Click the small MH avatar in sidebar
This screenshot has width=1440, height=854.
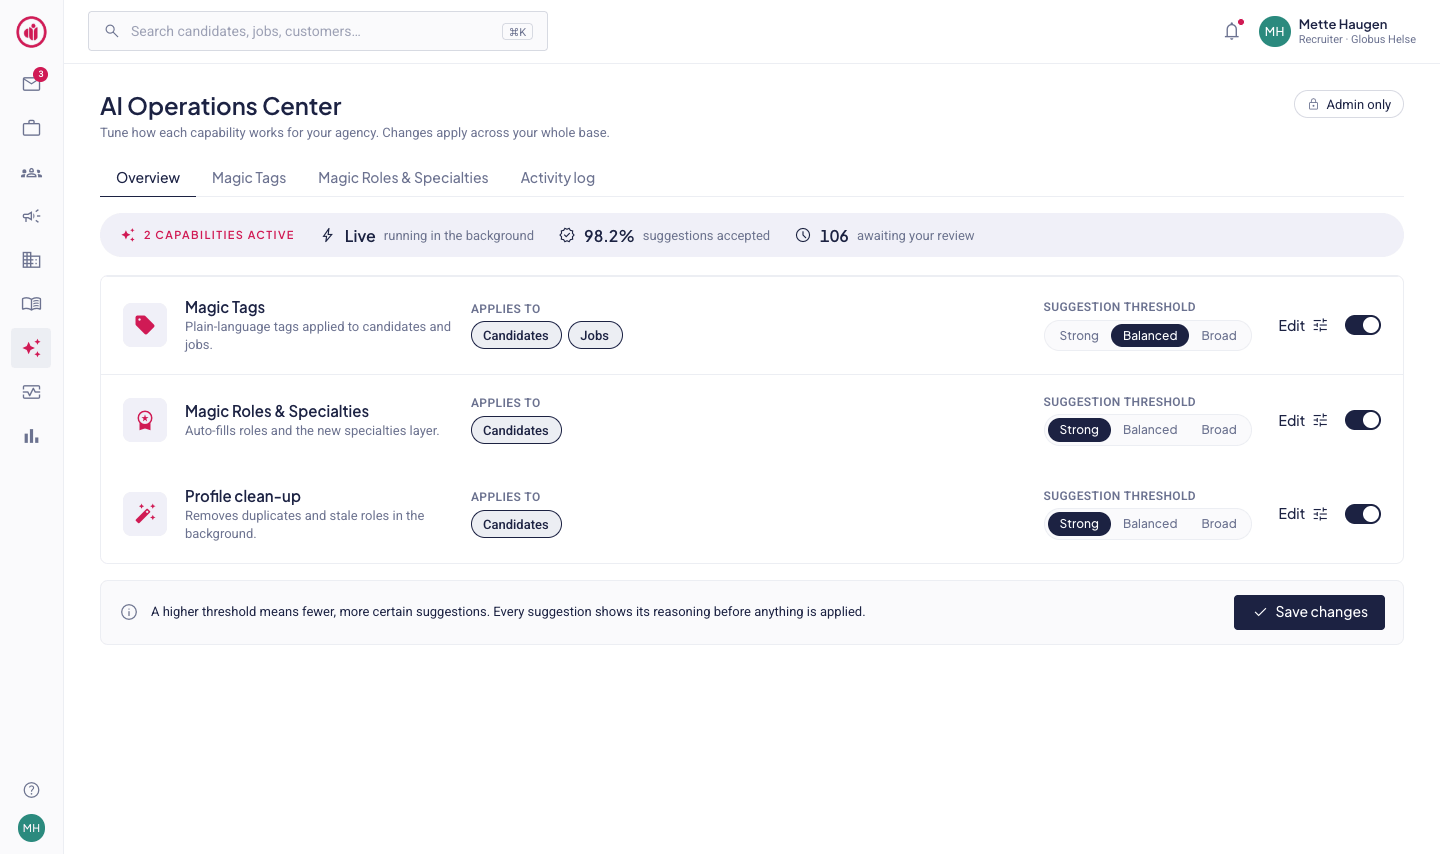pos(31,828)
